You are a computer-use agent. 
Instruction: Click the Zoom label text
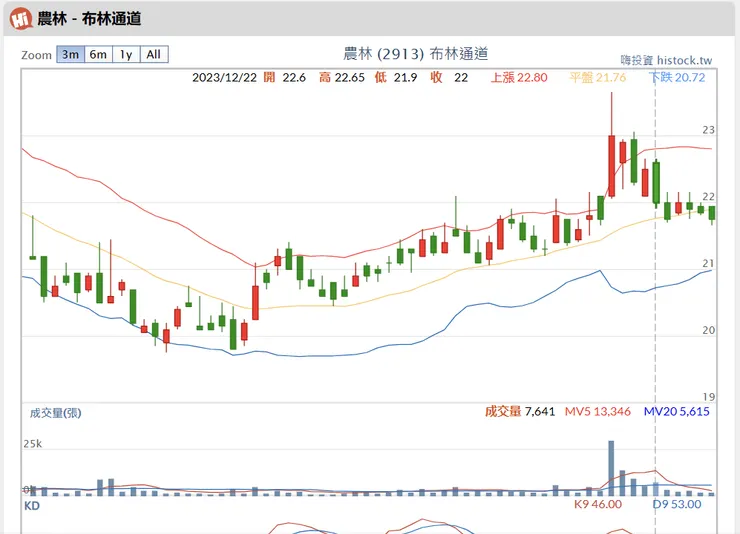(x=36, y=55)
